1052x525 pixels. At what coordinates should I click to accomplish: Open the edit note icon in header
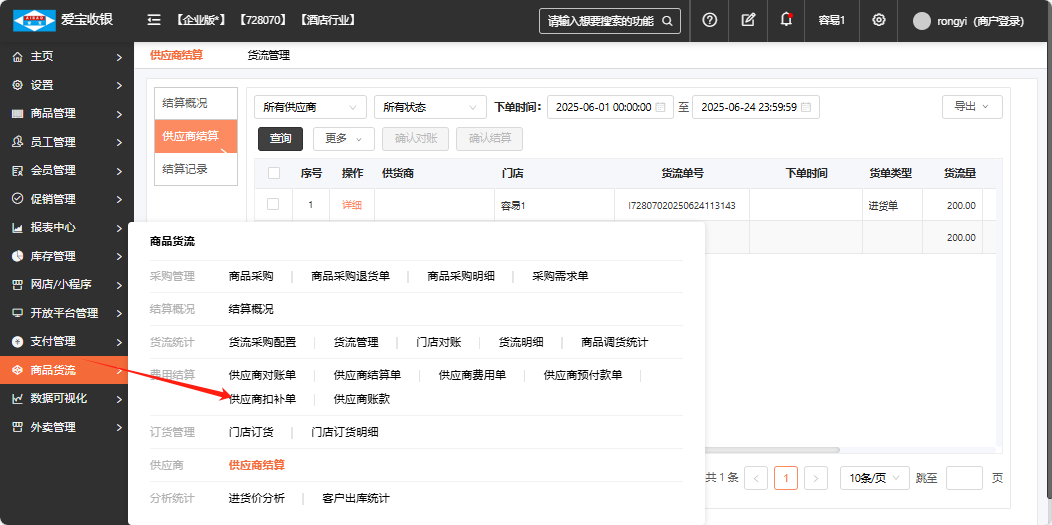click(x=748, y=20)
